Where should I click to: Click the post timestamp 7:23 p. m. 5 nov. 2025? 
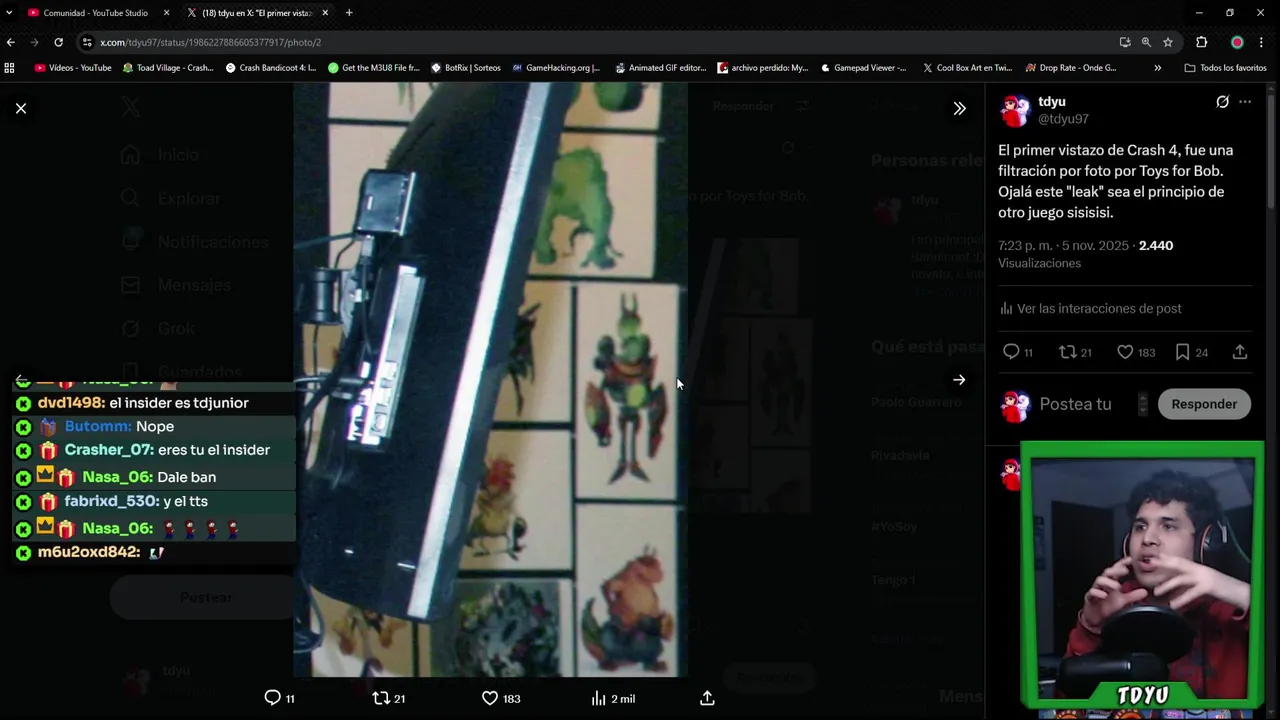pyautogui.click(x=1063, y=245)
